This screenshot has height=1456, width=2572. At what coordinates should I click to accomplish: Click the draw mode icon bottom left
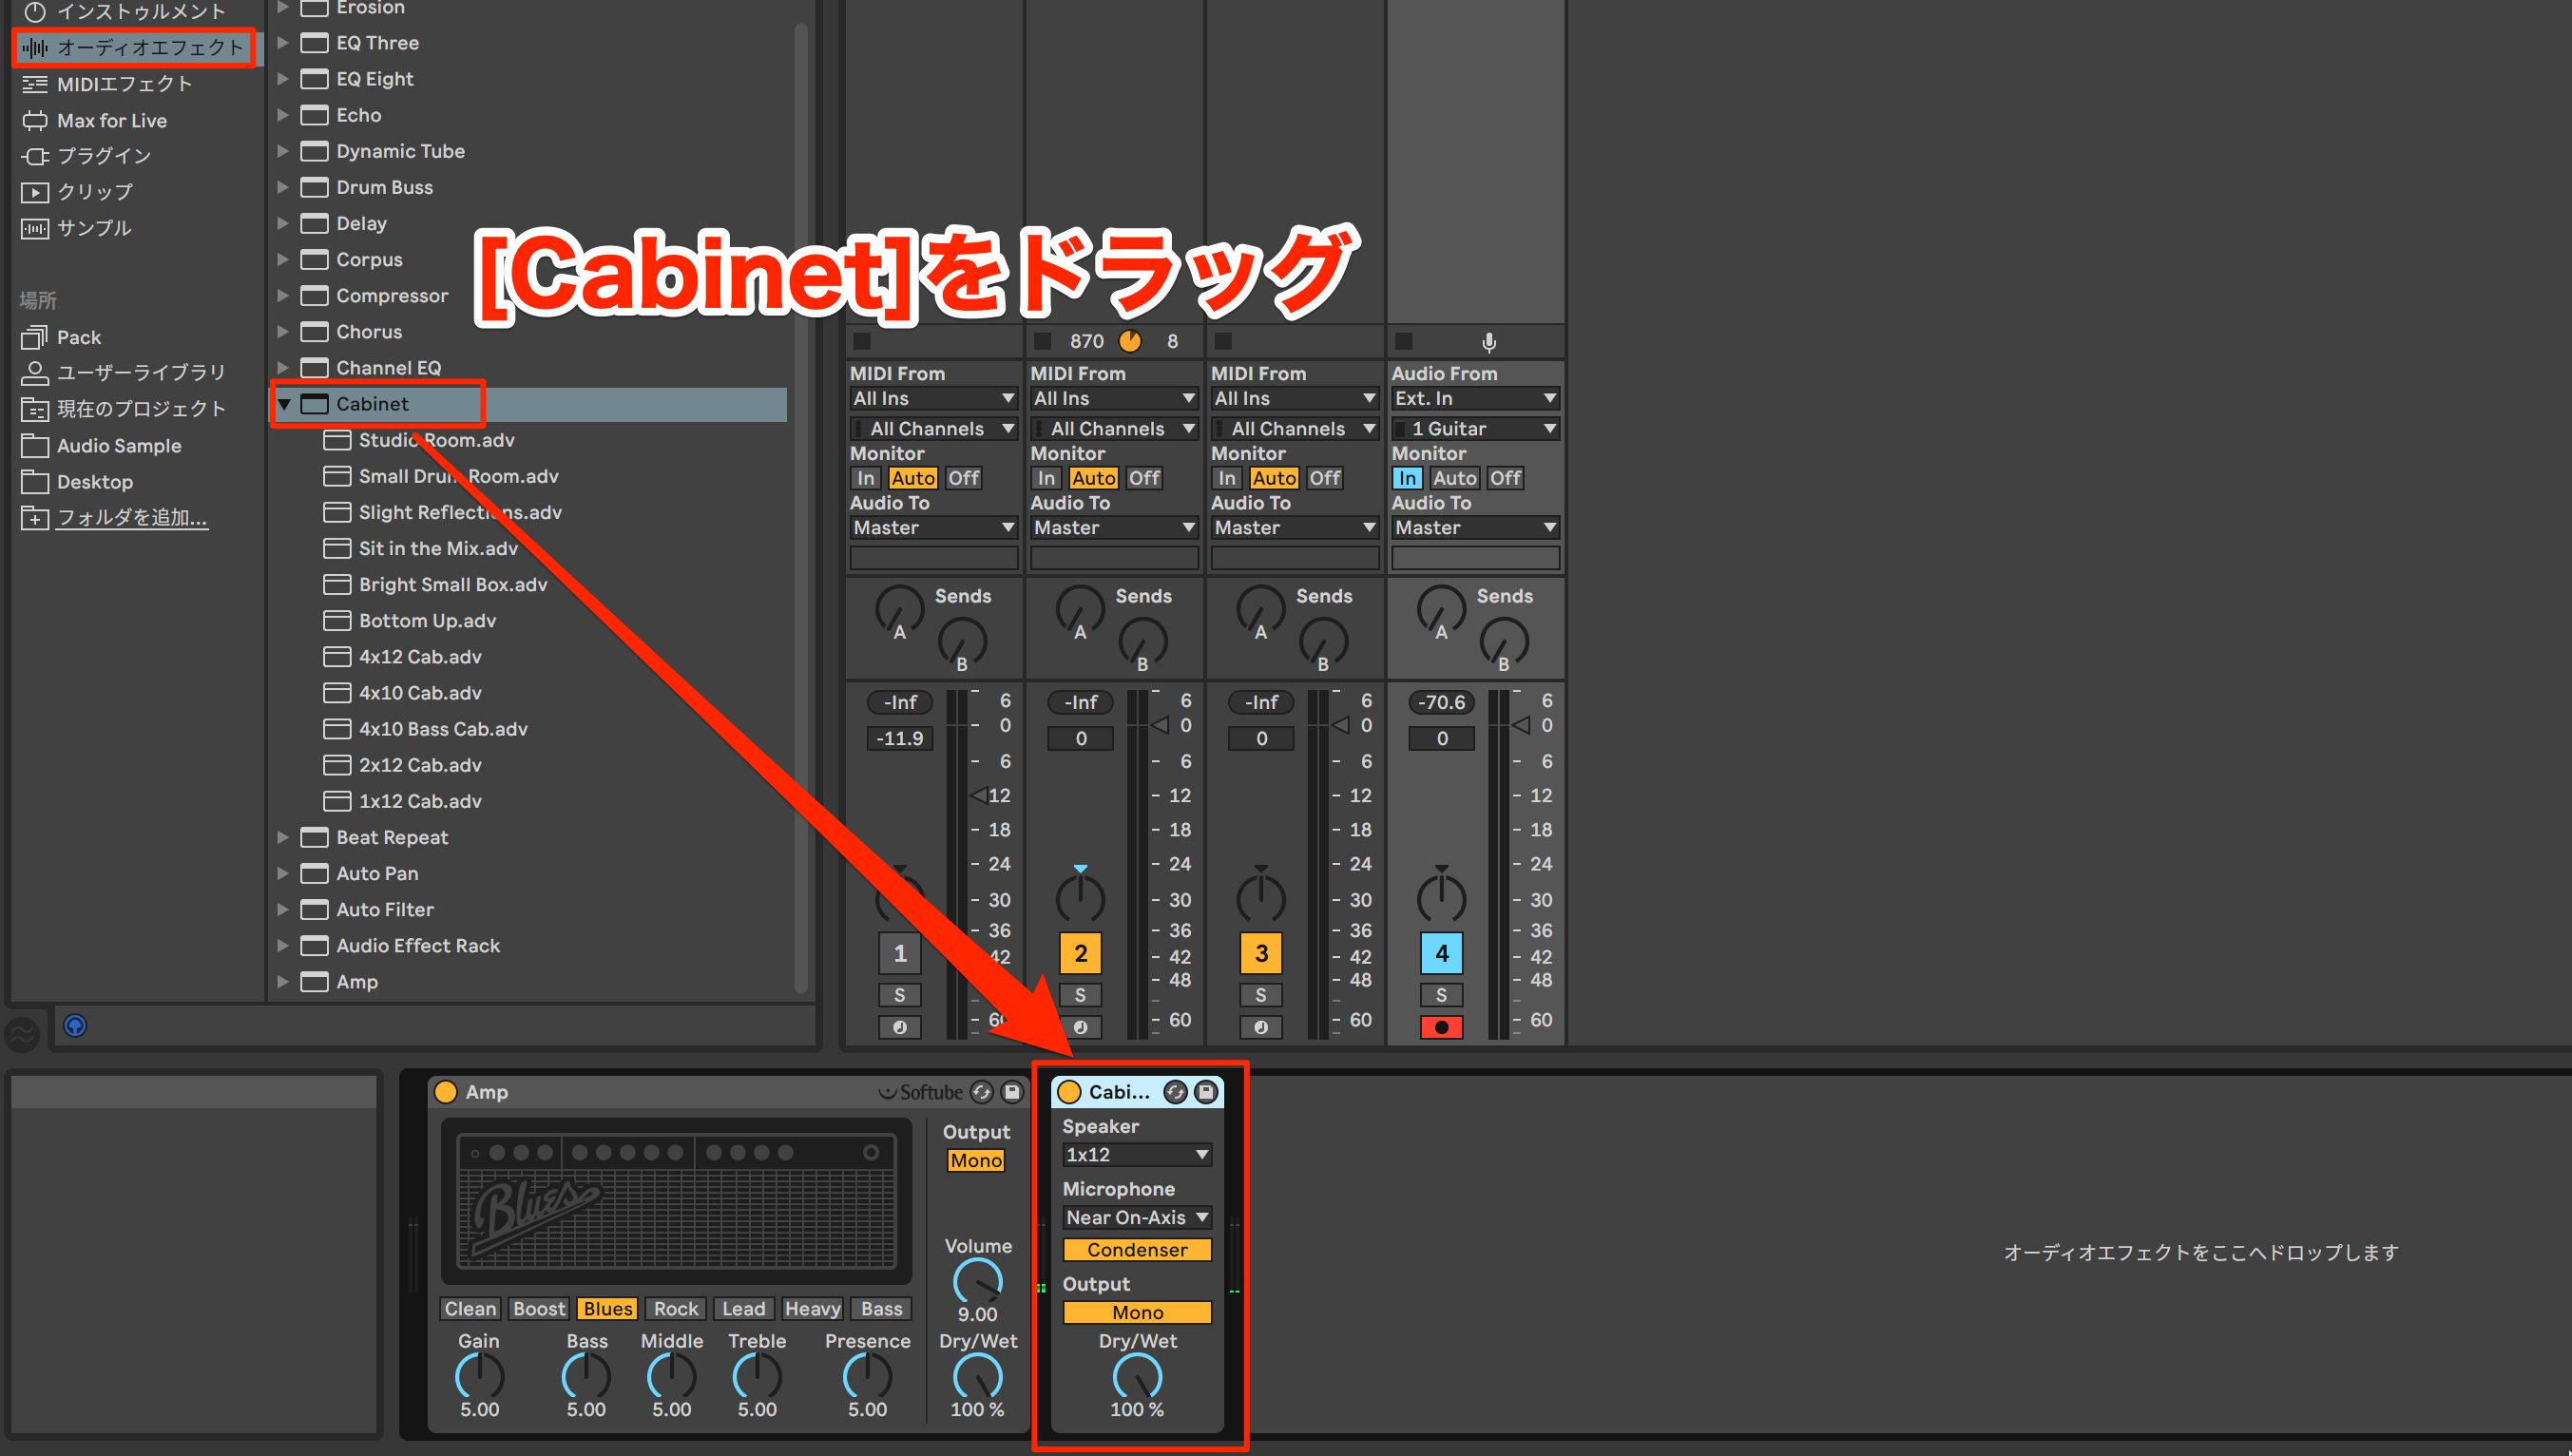coord(22,1033)
